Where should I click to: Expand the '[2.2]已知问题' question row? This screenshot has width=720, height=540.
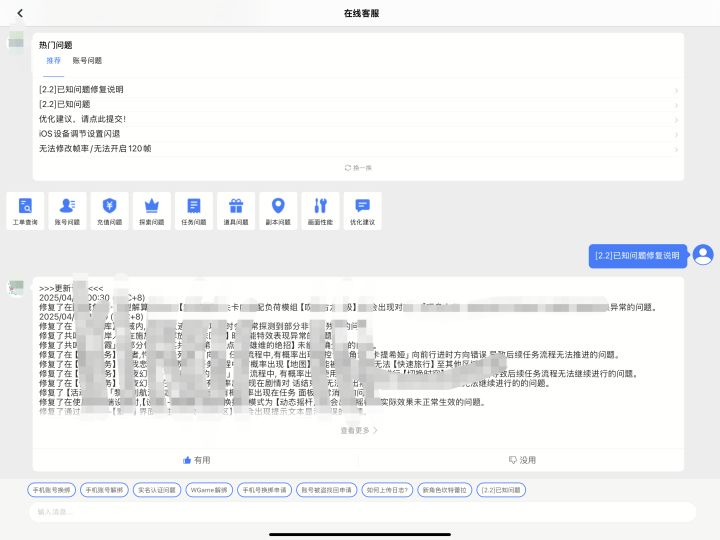click(x=358, y=104)
